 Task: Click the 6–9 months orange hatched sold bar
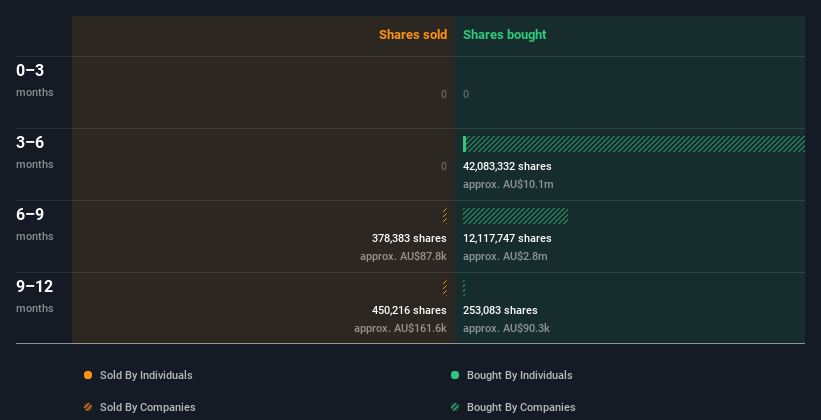[445, 216]
